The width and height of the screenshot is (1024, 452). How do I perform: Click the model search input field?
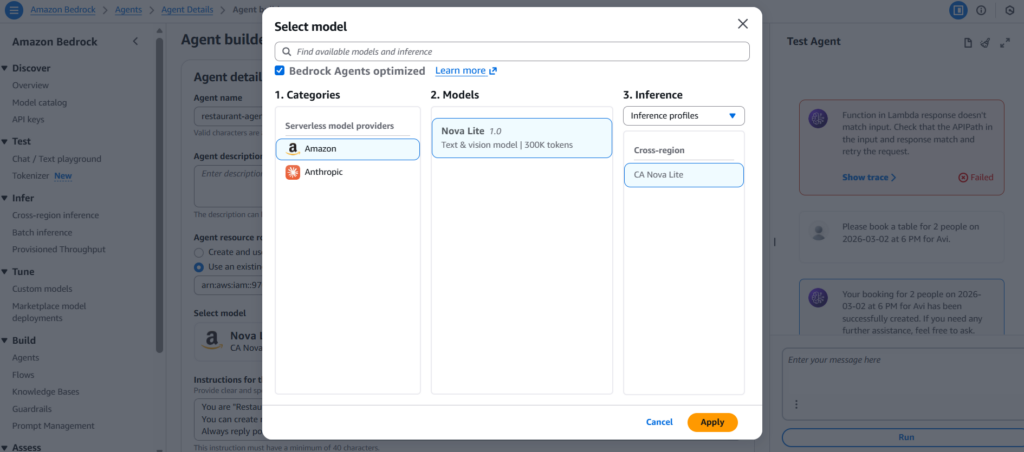[x=511, y=51]
